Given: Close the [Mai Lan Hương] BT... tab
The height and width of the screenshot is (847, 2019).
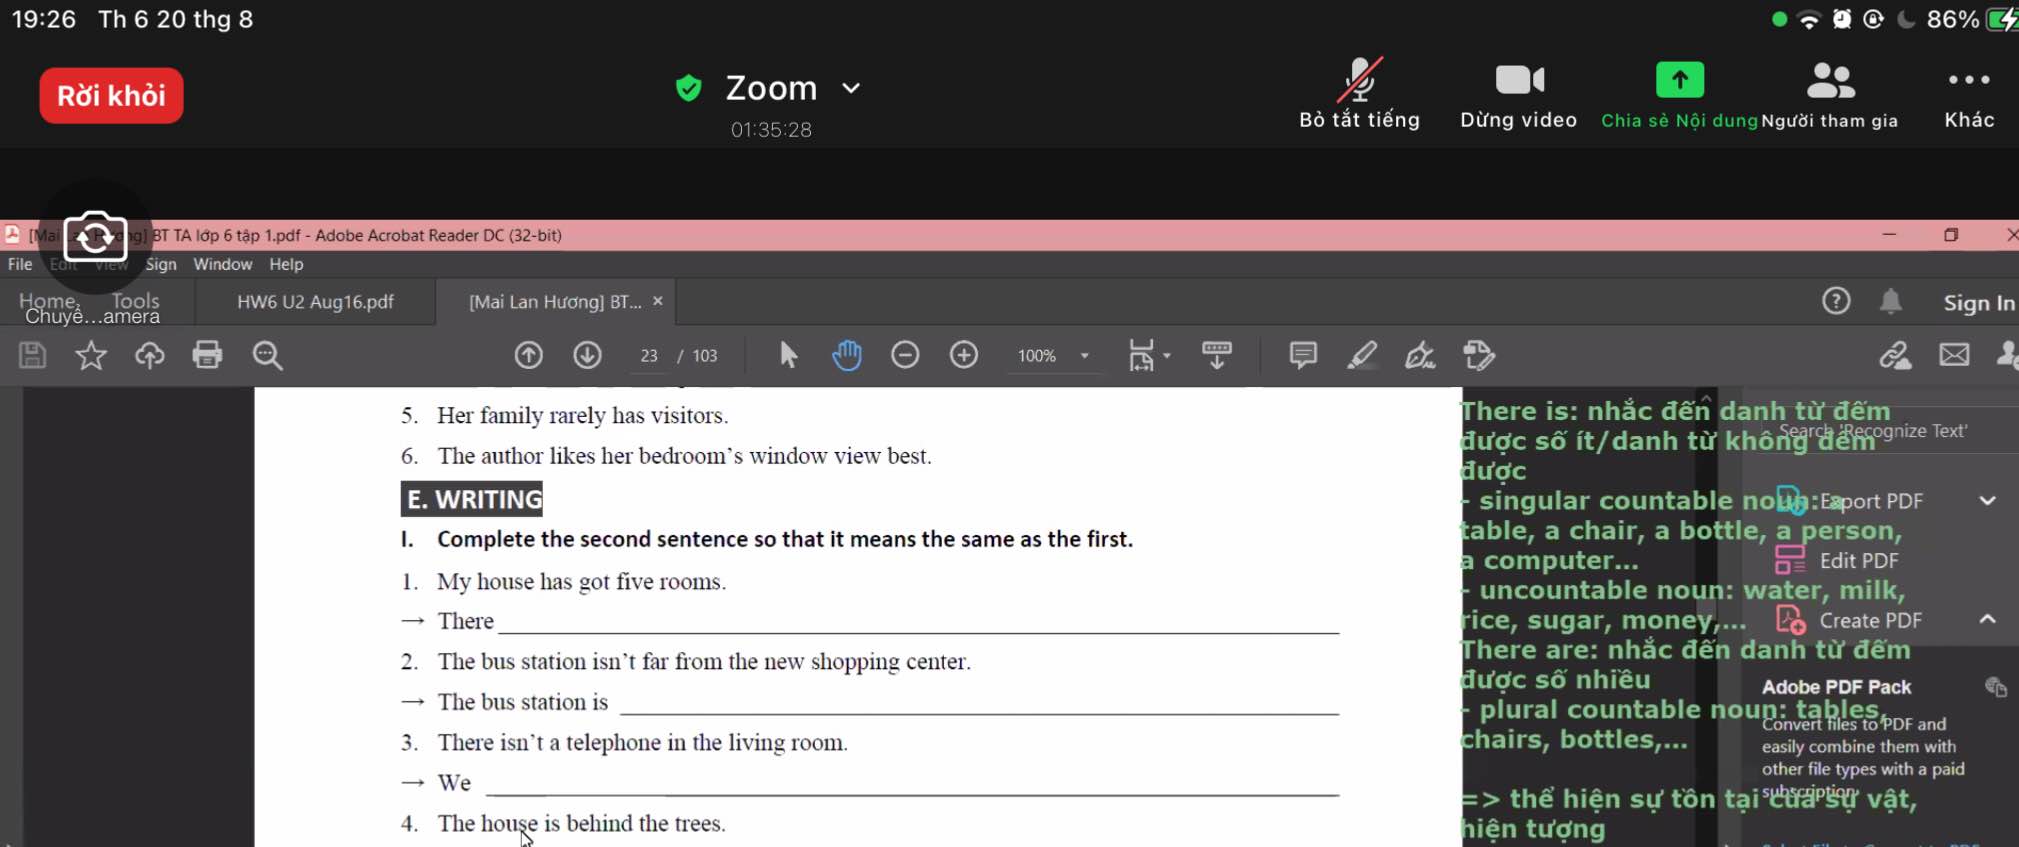Looking at the screenshot, I should pos(658,301).
